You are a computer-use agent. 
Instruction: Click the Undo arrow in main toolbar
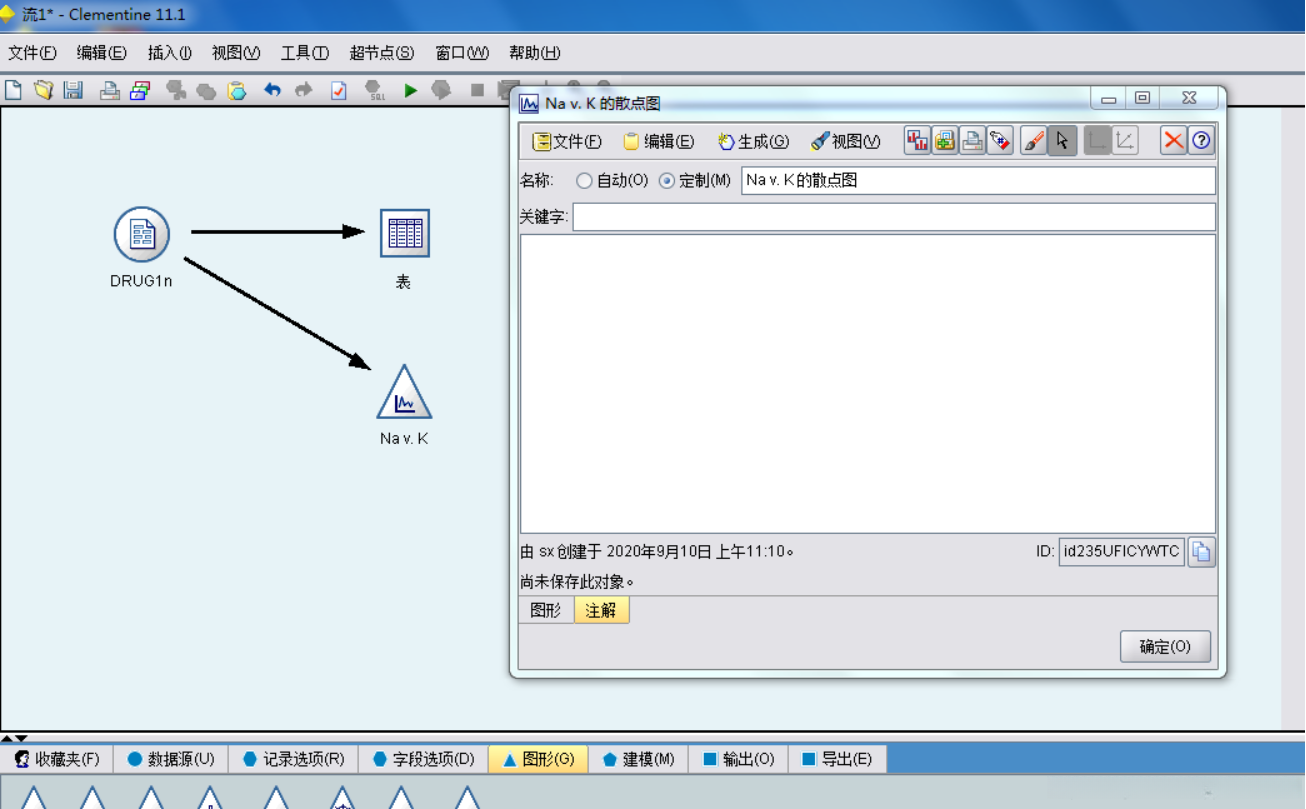(x=272, y=90)
